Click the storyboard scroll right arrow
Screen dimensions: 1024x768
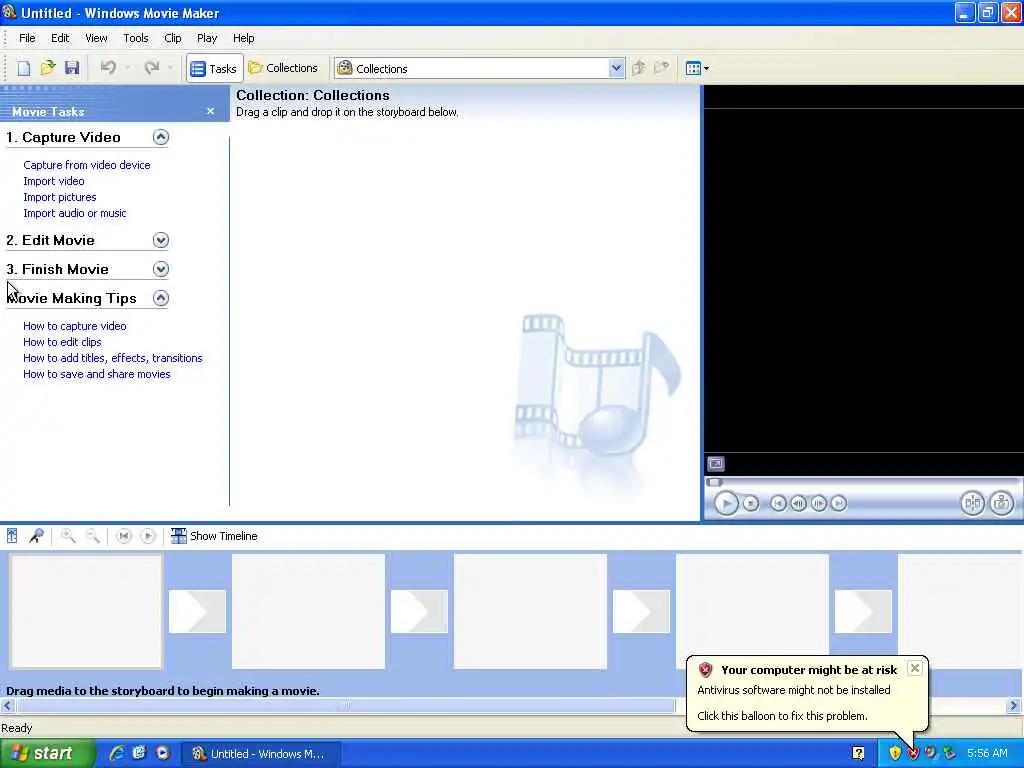pyautogui.click(x=1014, y=705)
